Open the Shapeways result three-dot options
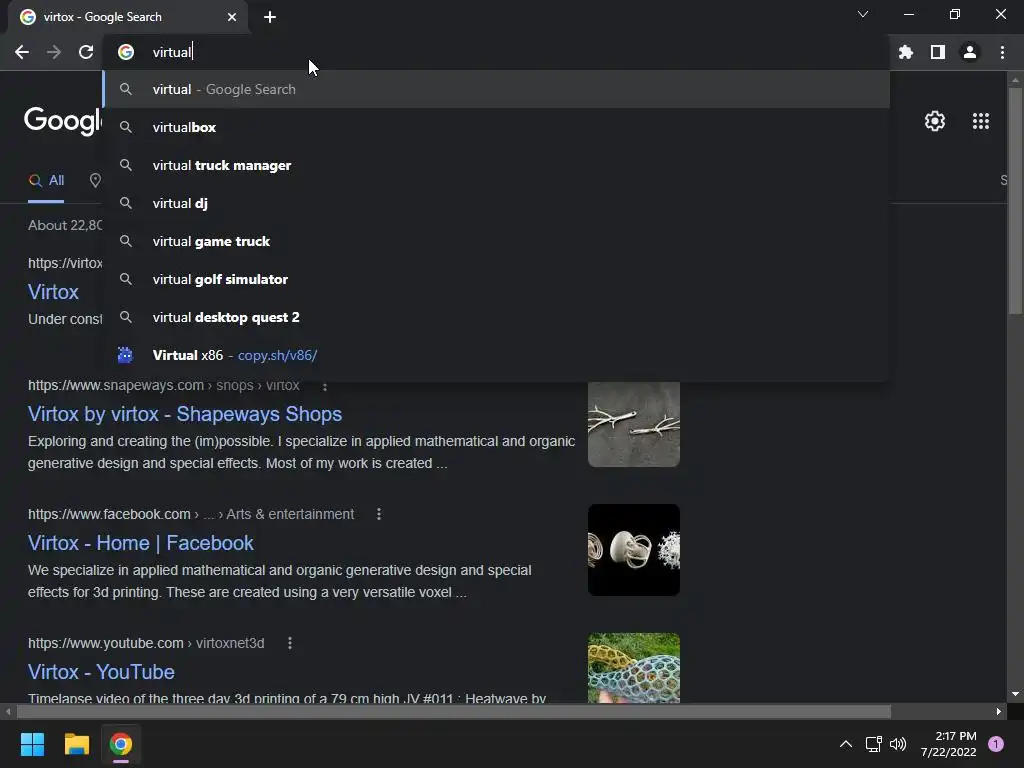 pyautogui.click(x=325, y=386)
